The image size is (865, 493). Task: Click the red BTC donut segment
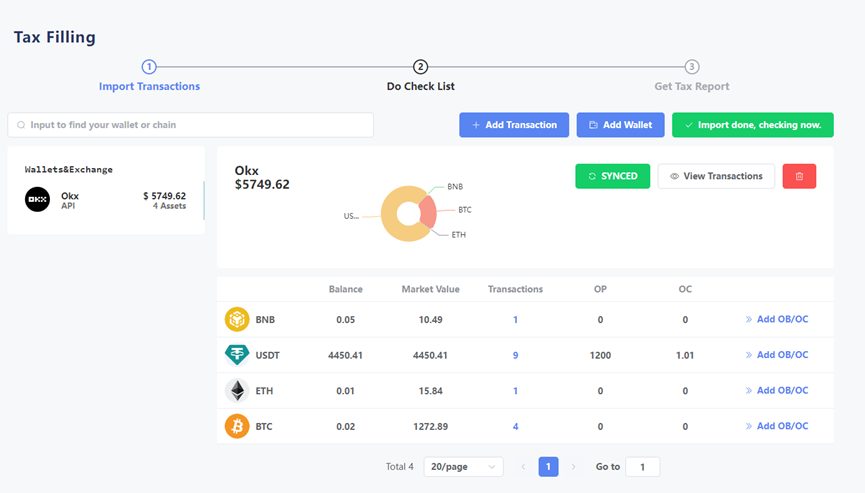429,212
